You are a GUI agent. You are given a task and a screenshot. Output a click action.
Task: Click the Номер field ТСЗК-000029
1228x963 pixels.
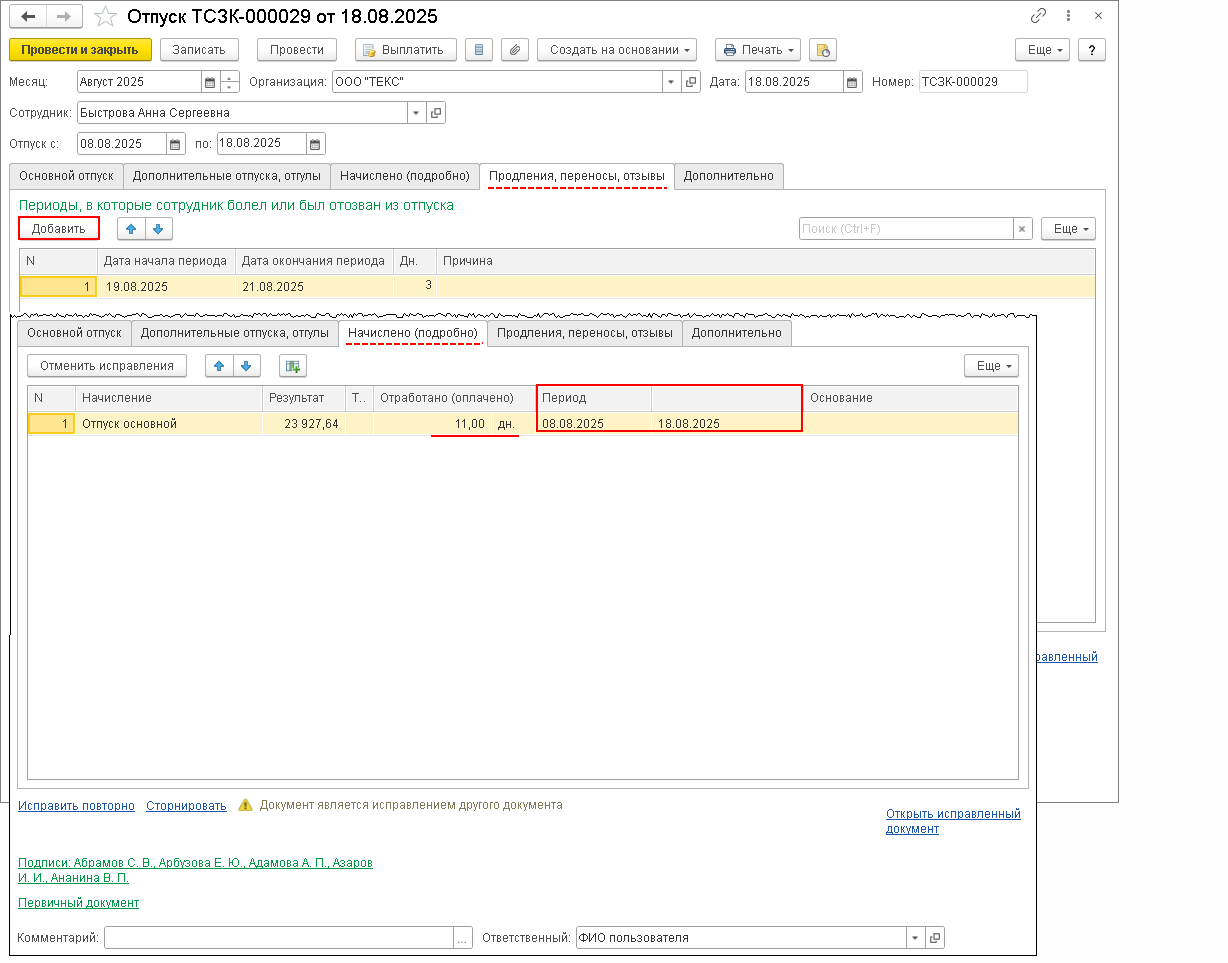pos(973,83)
